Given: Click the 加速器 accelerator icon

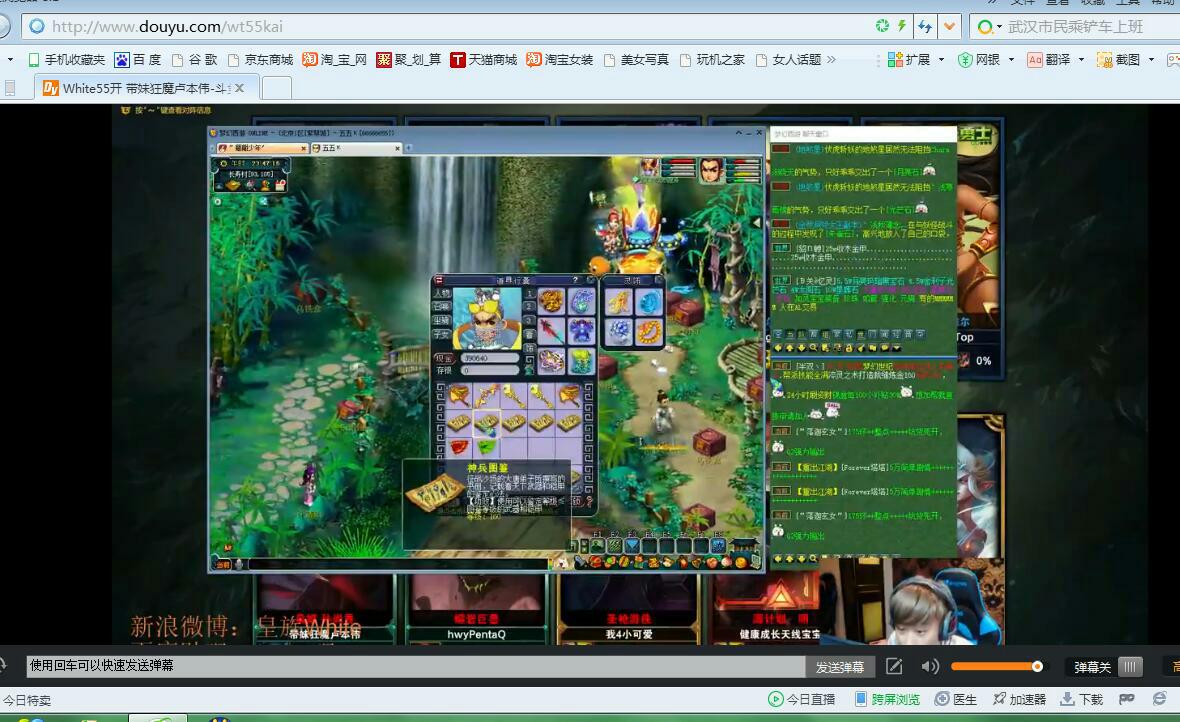Looking at the screenshot, I should click(1018, 699).
